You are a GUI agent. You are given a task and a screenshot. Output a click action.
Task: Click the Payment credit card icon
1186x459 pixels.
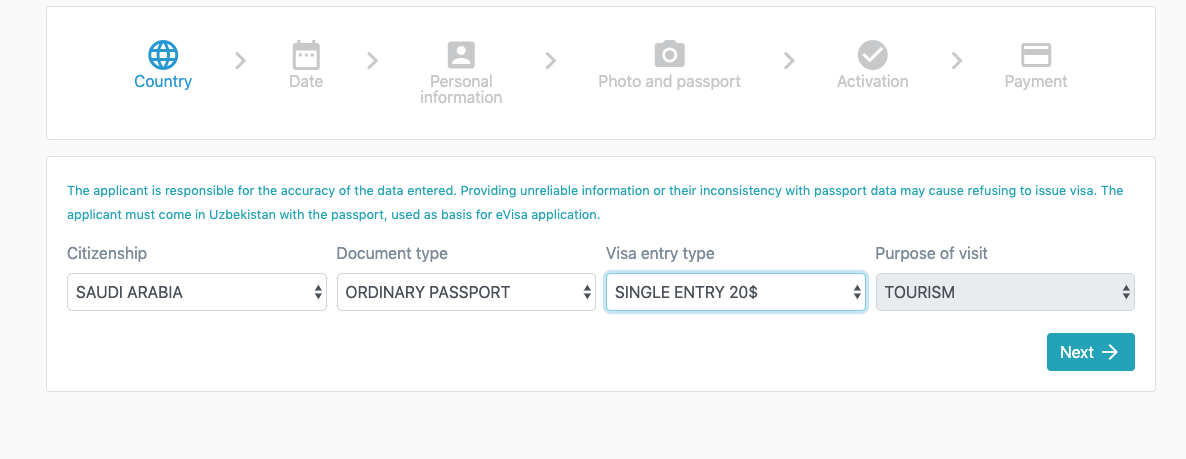tap(1036, 54)
